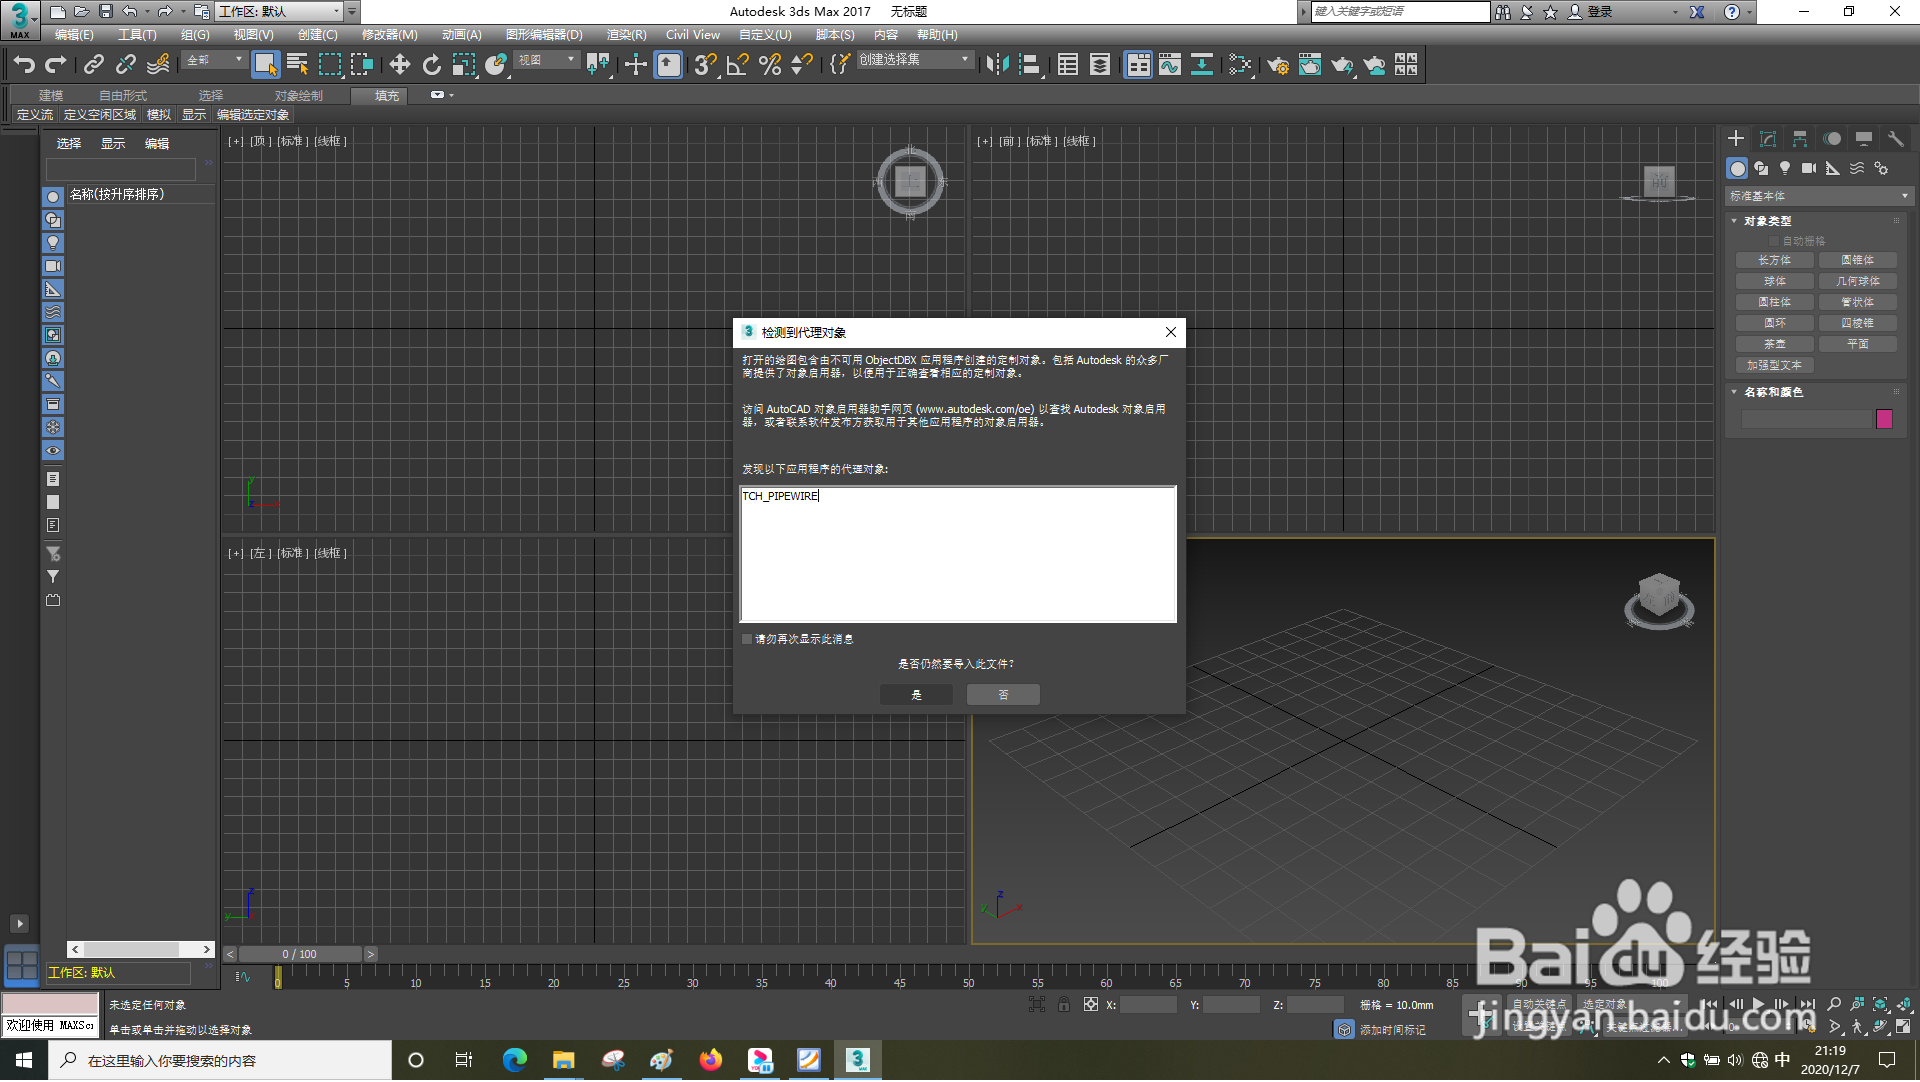The height and width of the screenshot is (1082, 1920).
Task: Activate the Select and Rotate tool
Action: 432,65
